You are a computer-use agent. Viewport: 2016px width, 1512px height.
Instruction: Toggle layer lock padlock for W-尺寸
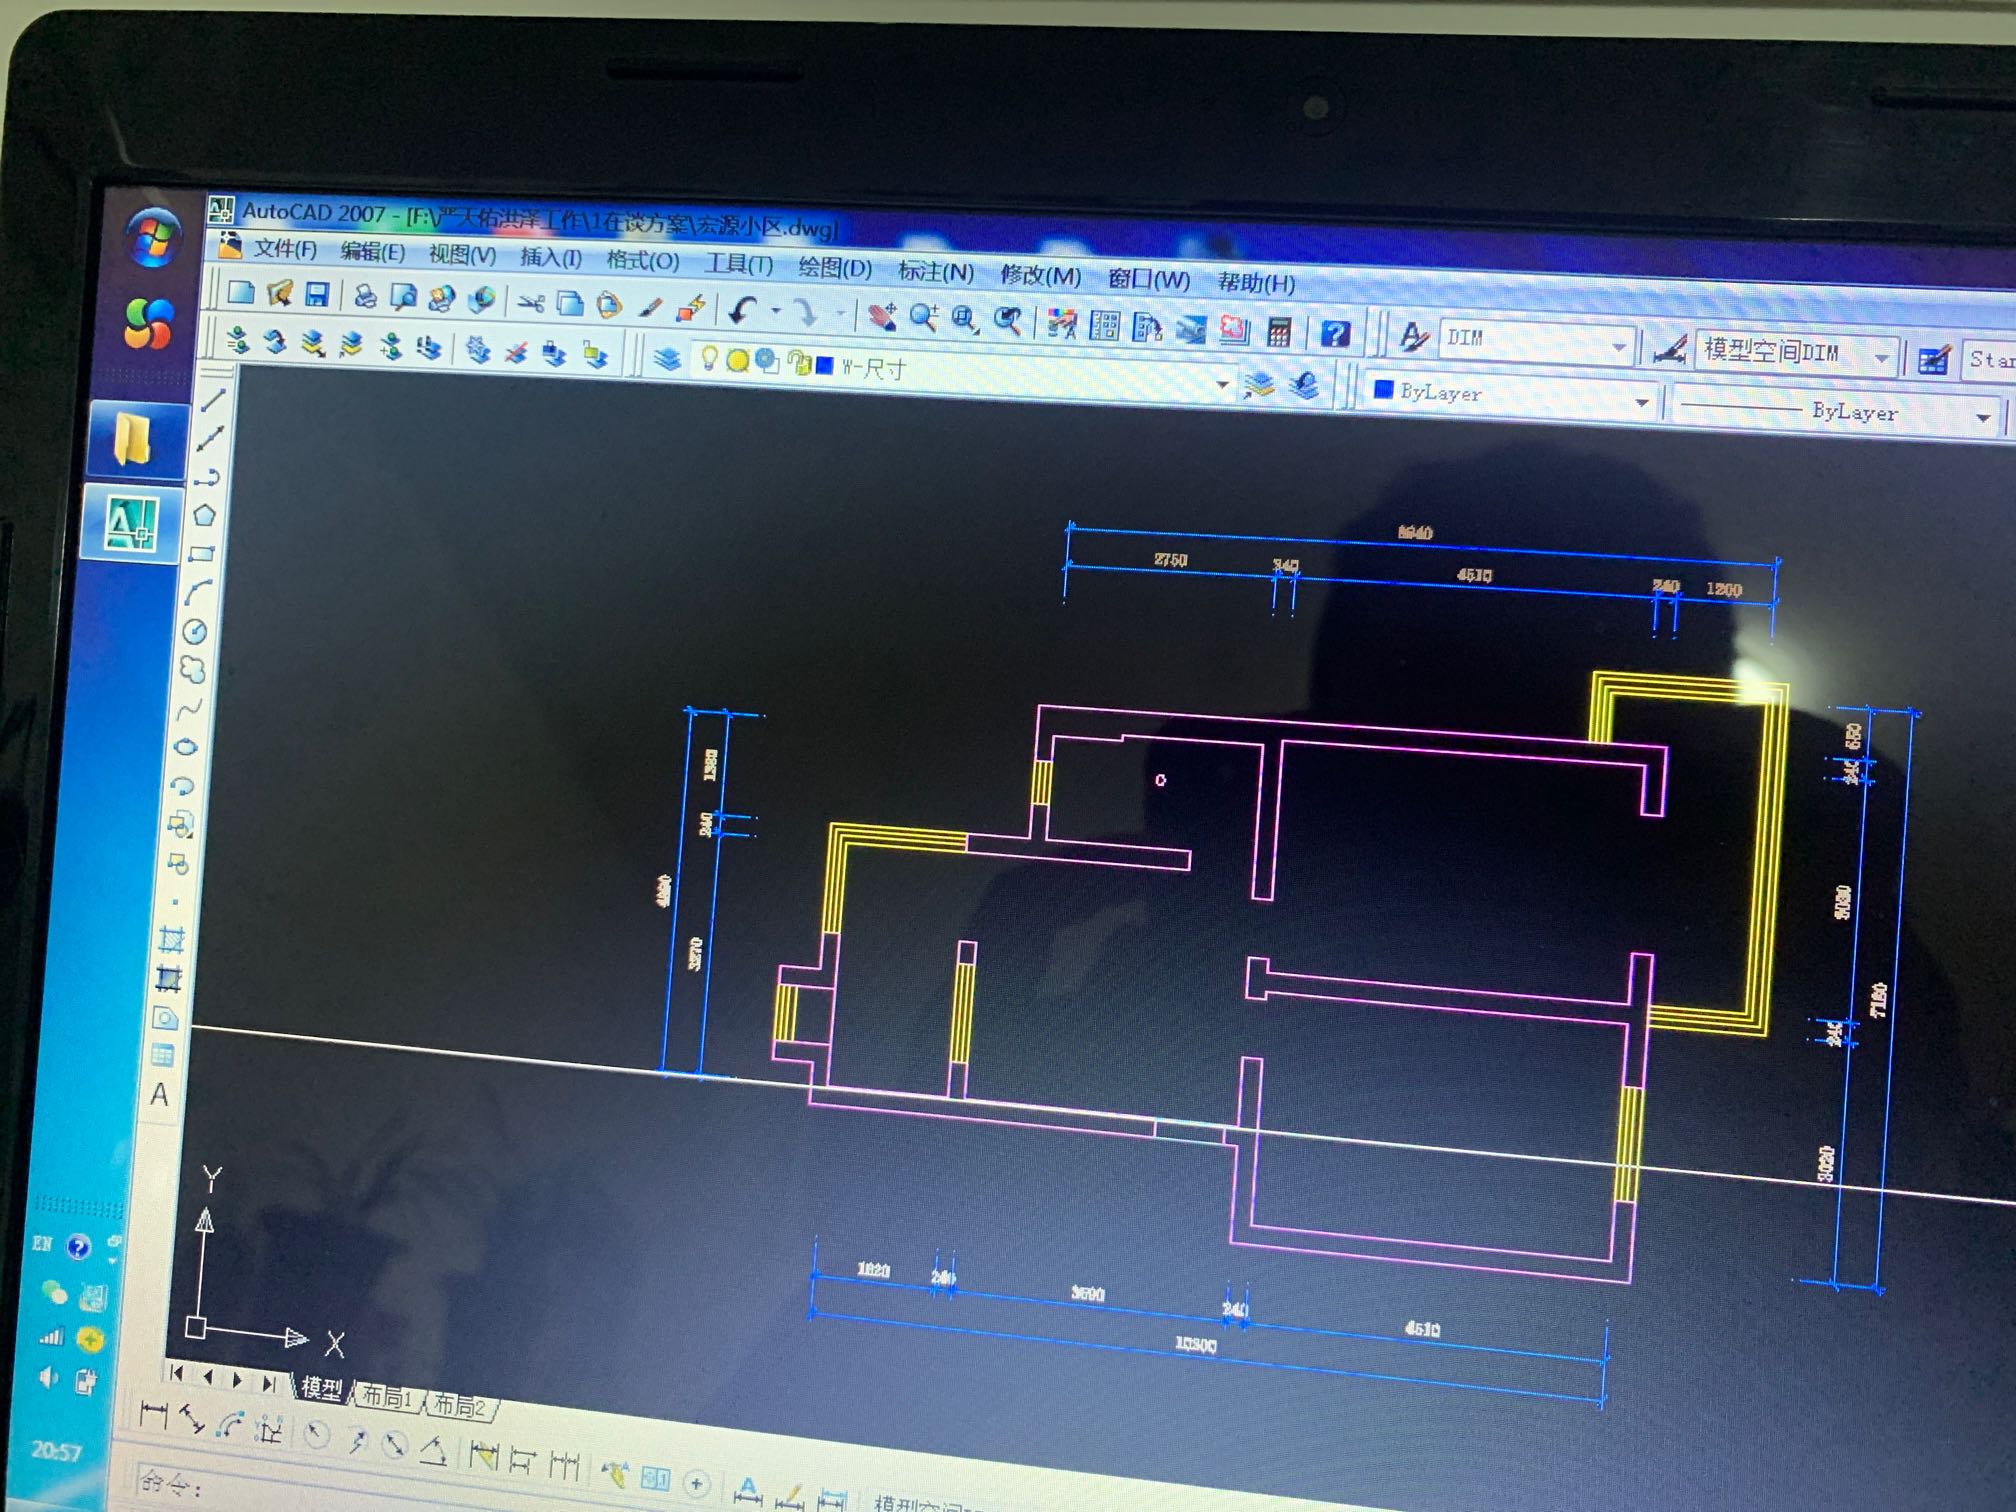(x=798, y=362)
